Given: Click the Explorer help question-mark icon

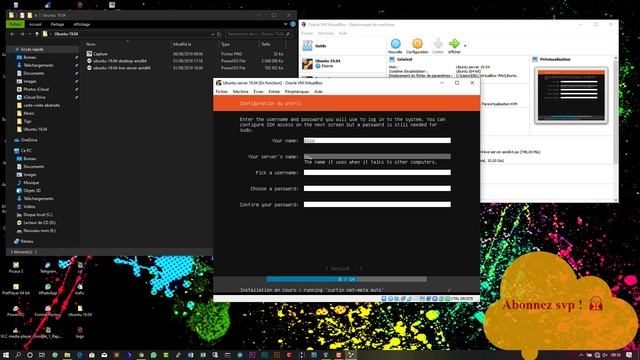Looking at the screenshot, I should [293, 24].
